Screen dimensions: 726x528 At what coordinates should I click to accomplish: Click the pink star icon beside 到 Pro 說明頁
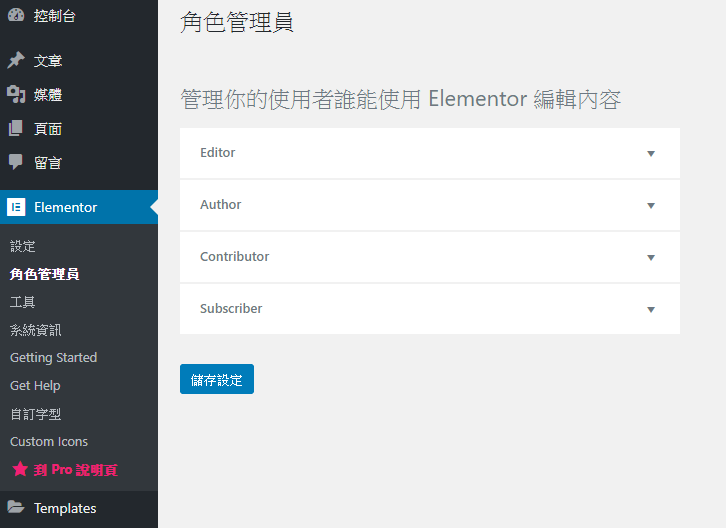coord(20,469)
